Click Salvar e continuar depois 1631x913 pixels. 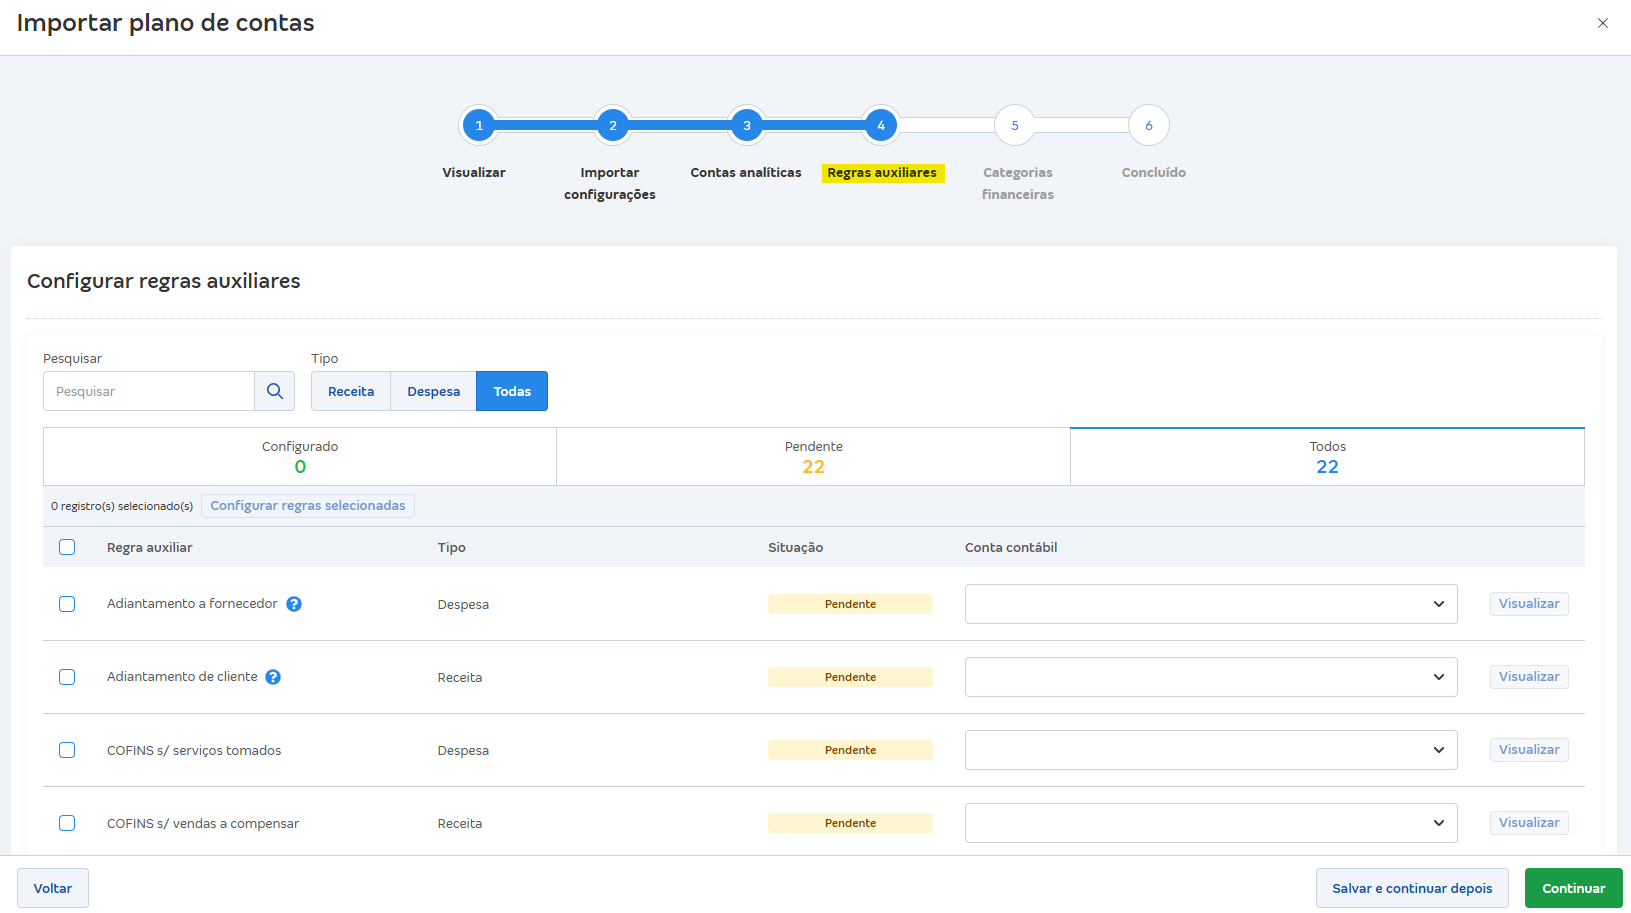(1411, 888)
